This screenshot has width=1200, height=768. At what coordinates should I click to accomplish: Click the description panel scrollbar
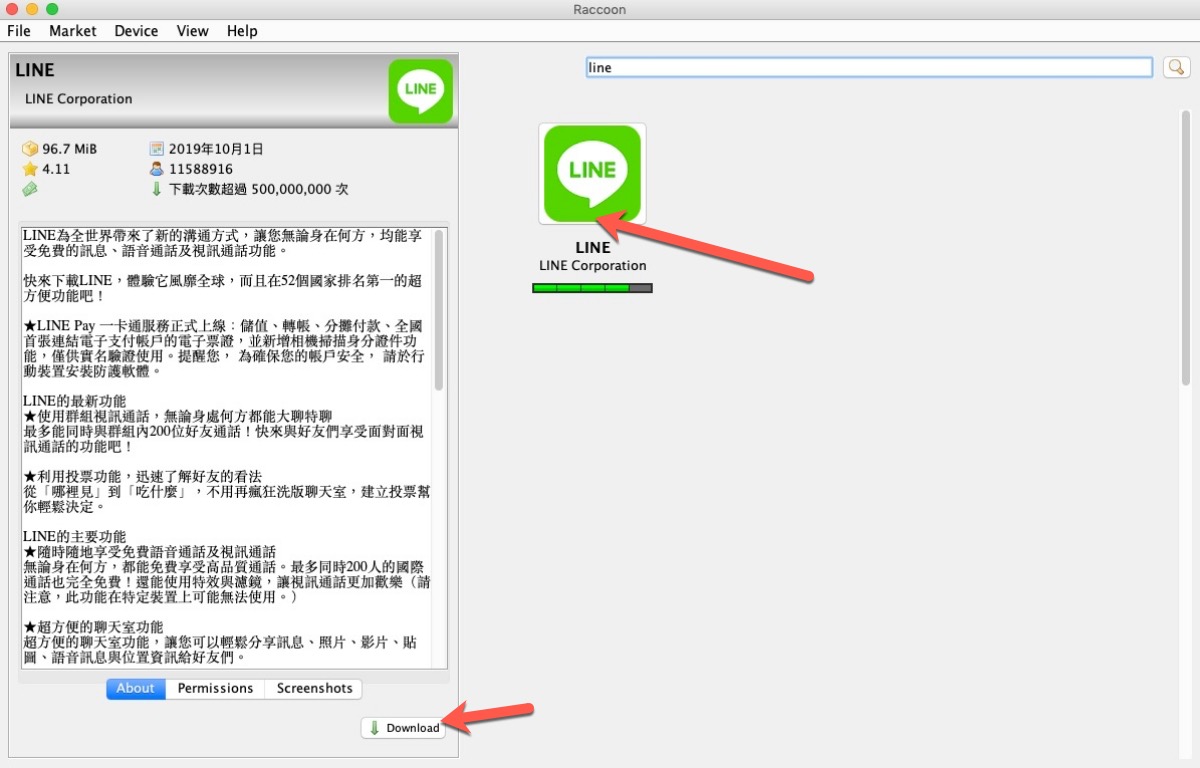(439, 310)
